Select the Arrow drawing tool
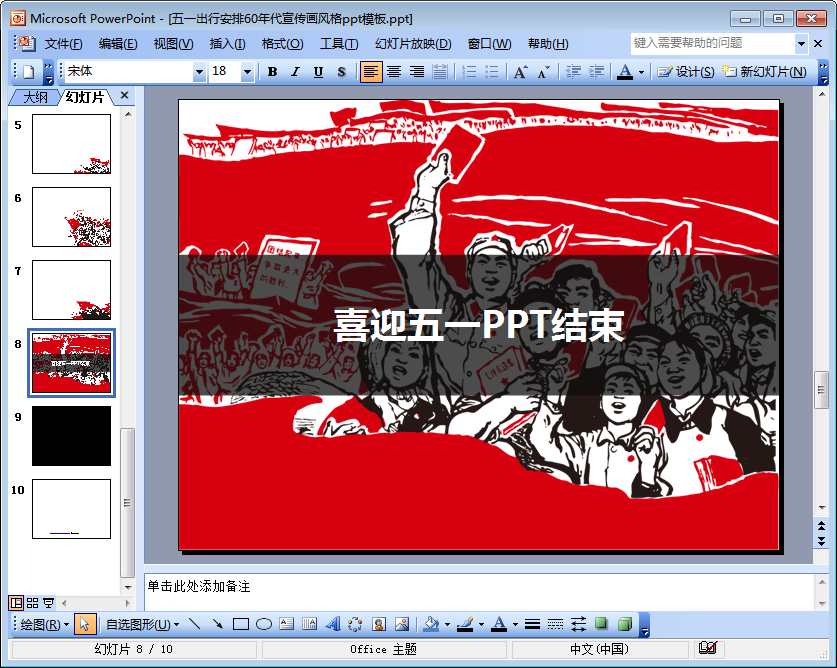The width and height of the screenshot is (837, 668). pyautogui.click(x=218, y=624)
